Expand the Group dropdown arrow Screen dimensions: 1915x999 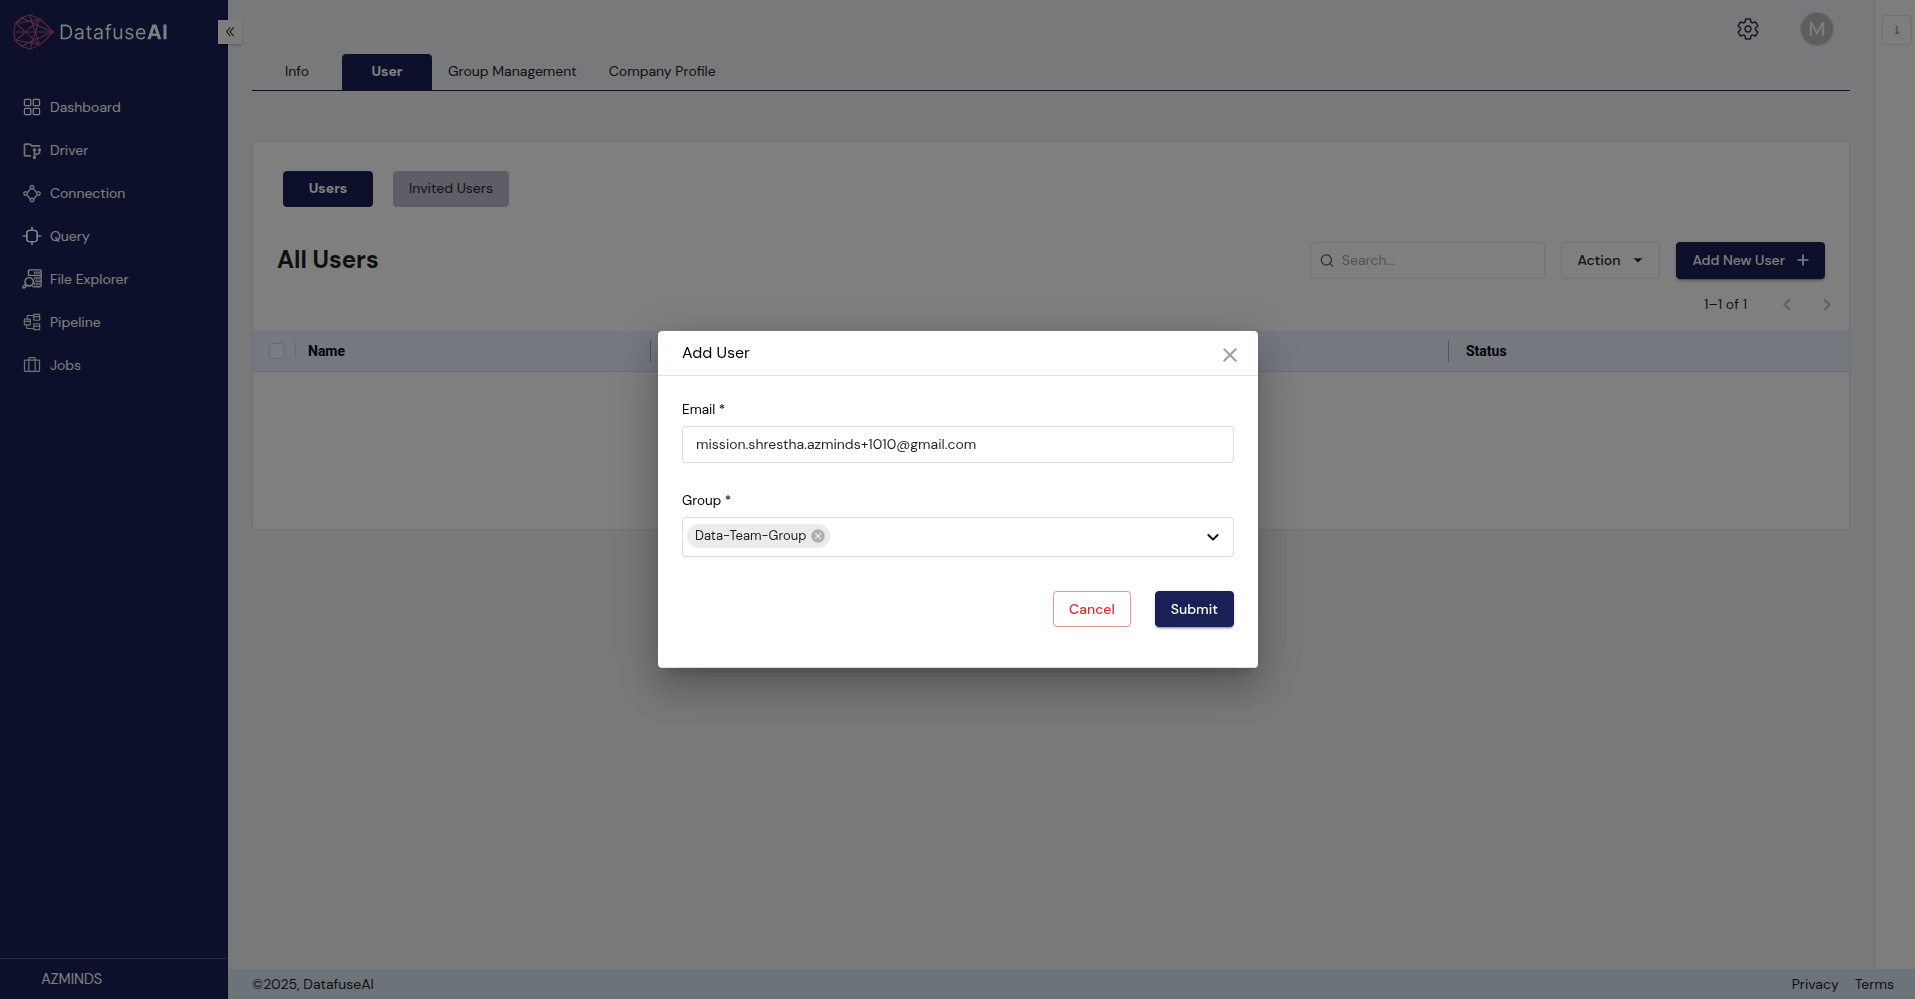(1212, 537)
